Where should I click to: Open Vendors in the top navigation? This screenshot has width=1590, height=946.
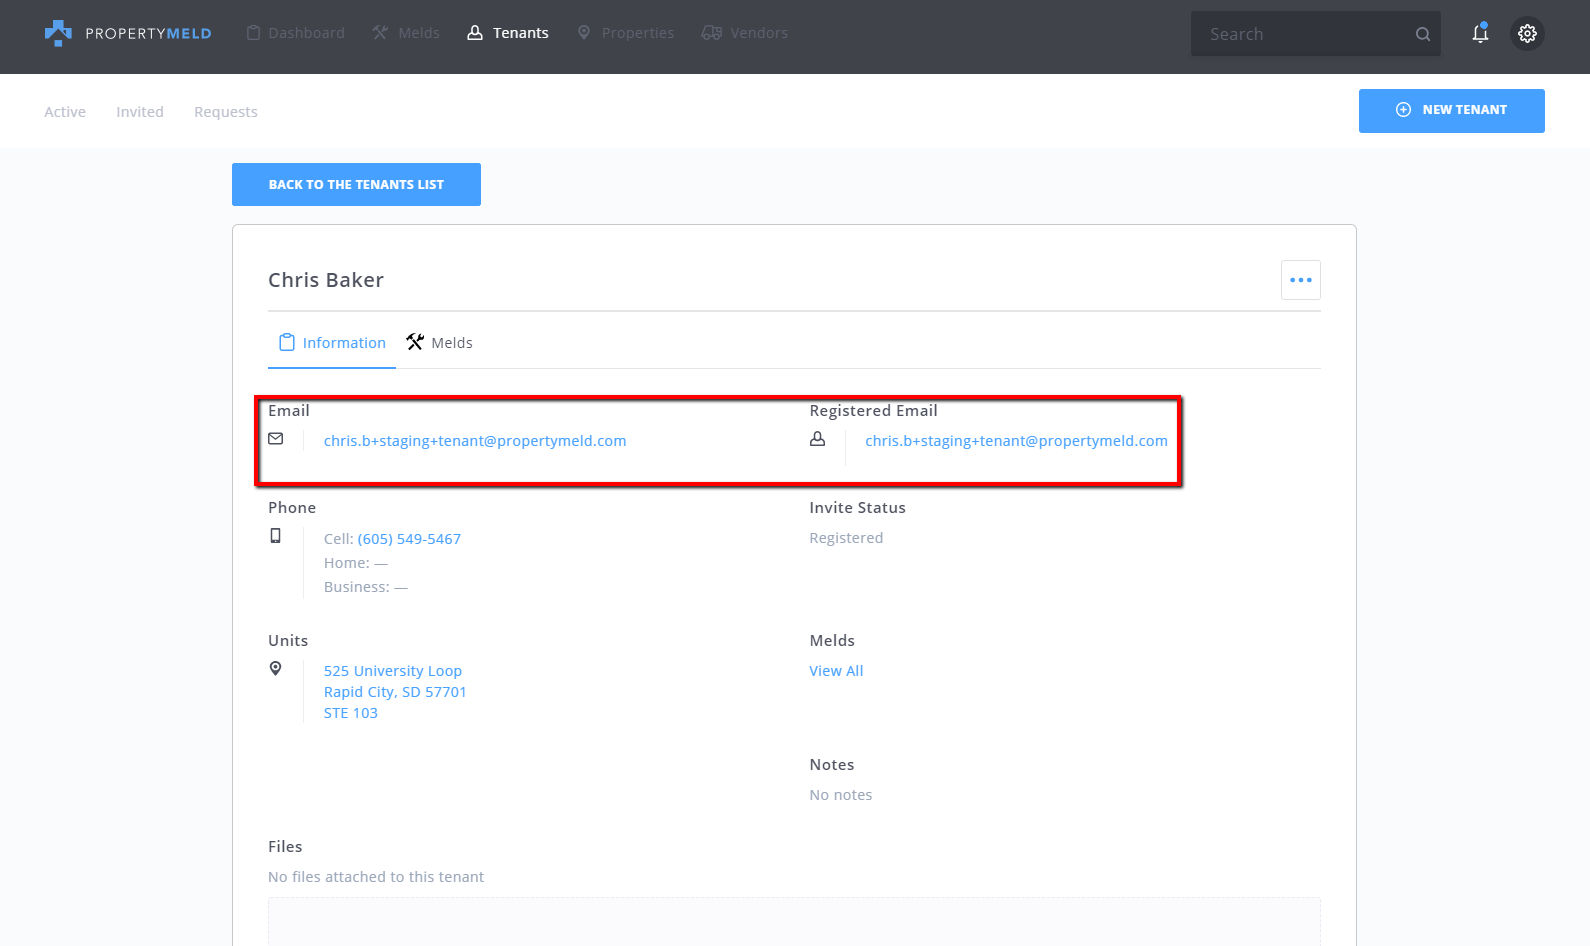tap(745, 33)
